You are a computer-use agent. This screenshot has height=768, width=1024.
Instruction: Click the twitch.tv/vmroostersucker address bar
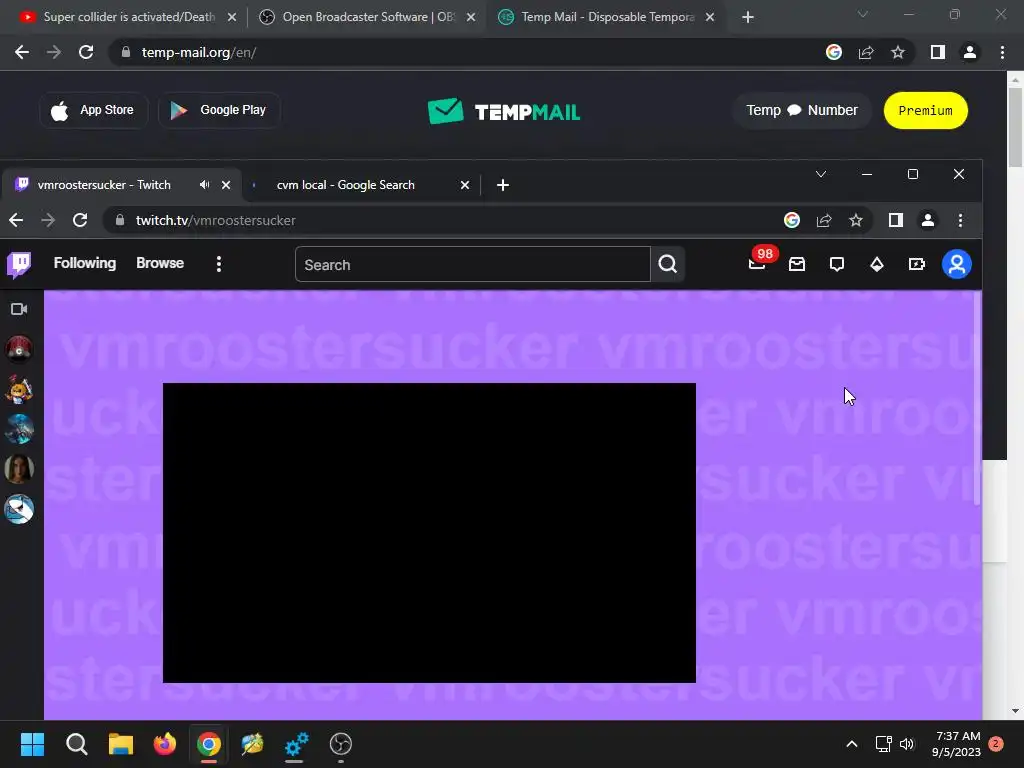pyautogui.click(x=444, y=221)
